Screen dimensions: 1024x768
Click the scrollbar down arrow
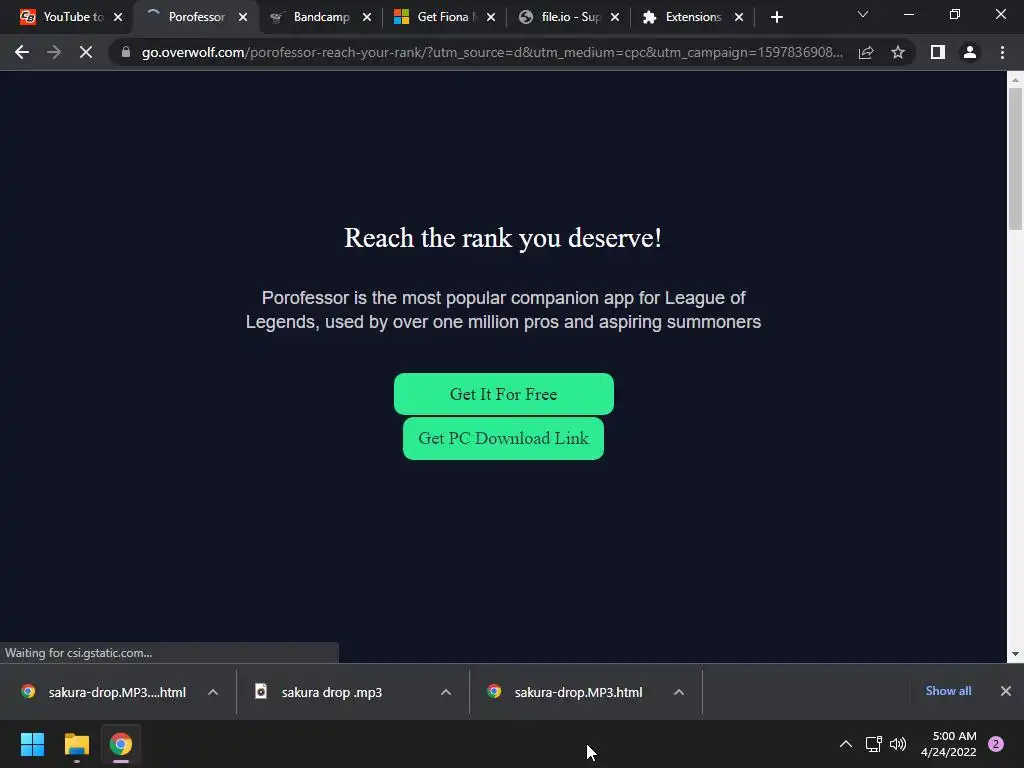click(1015, 654)
